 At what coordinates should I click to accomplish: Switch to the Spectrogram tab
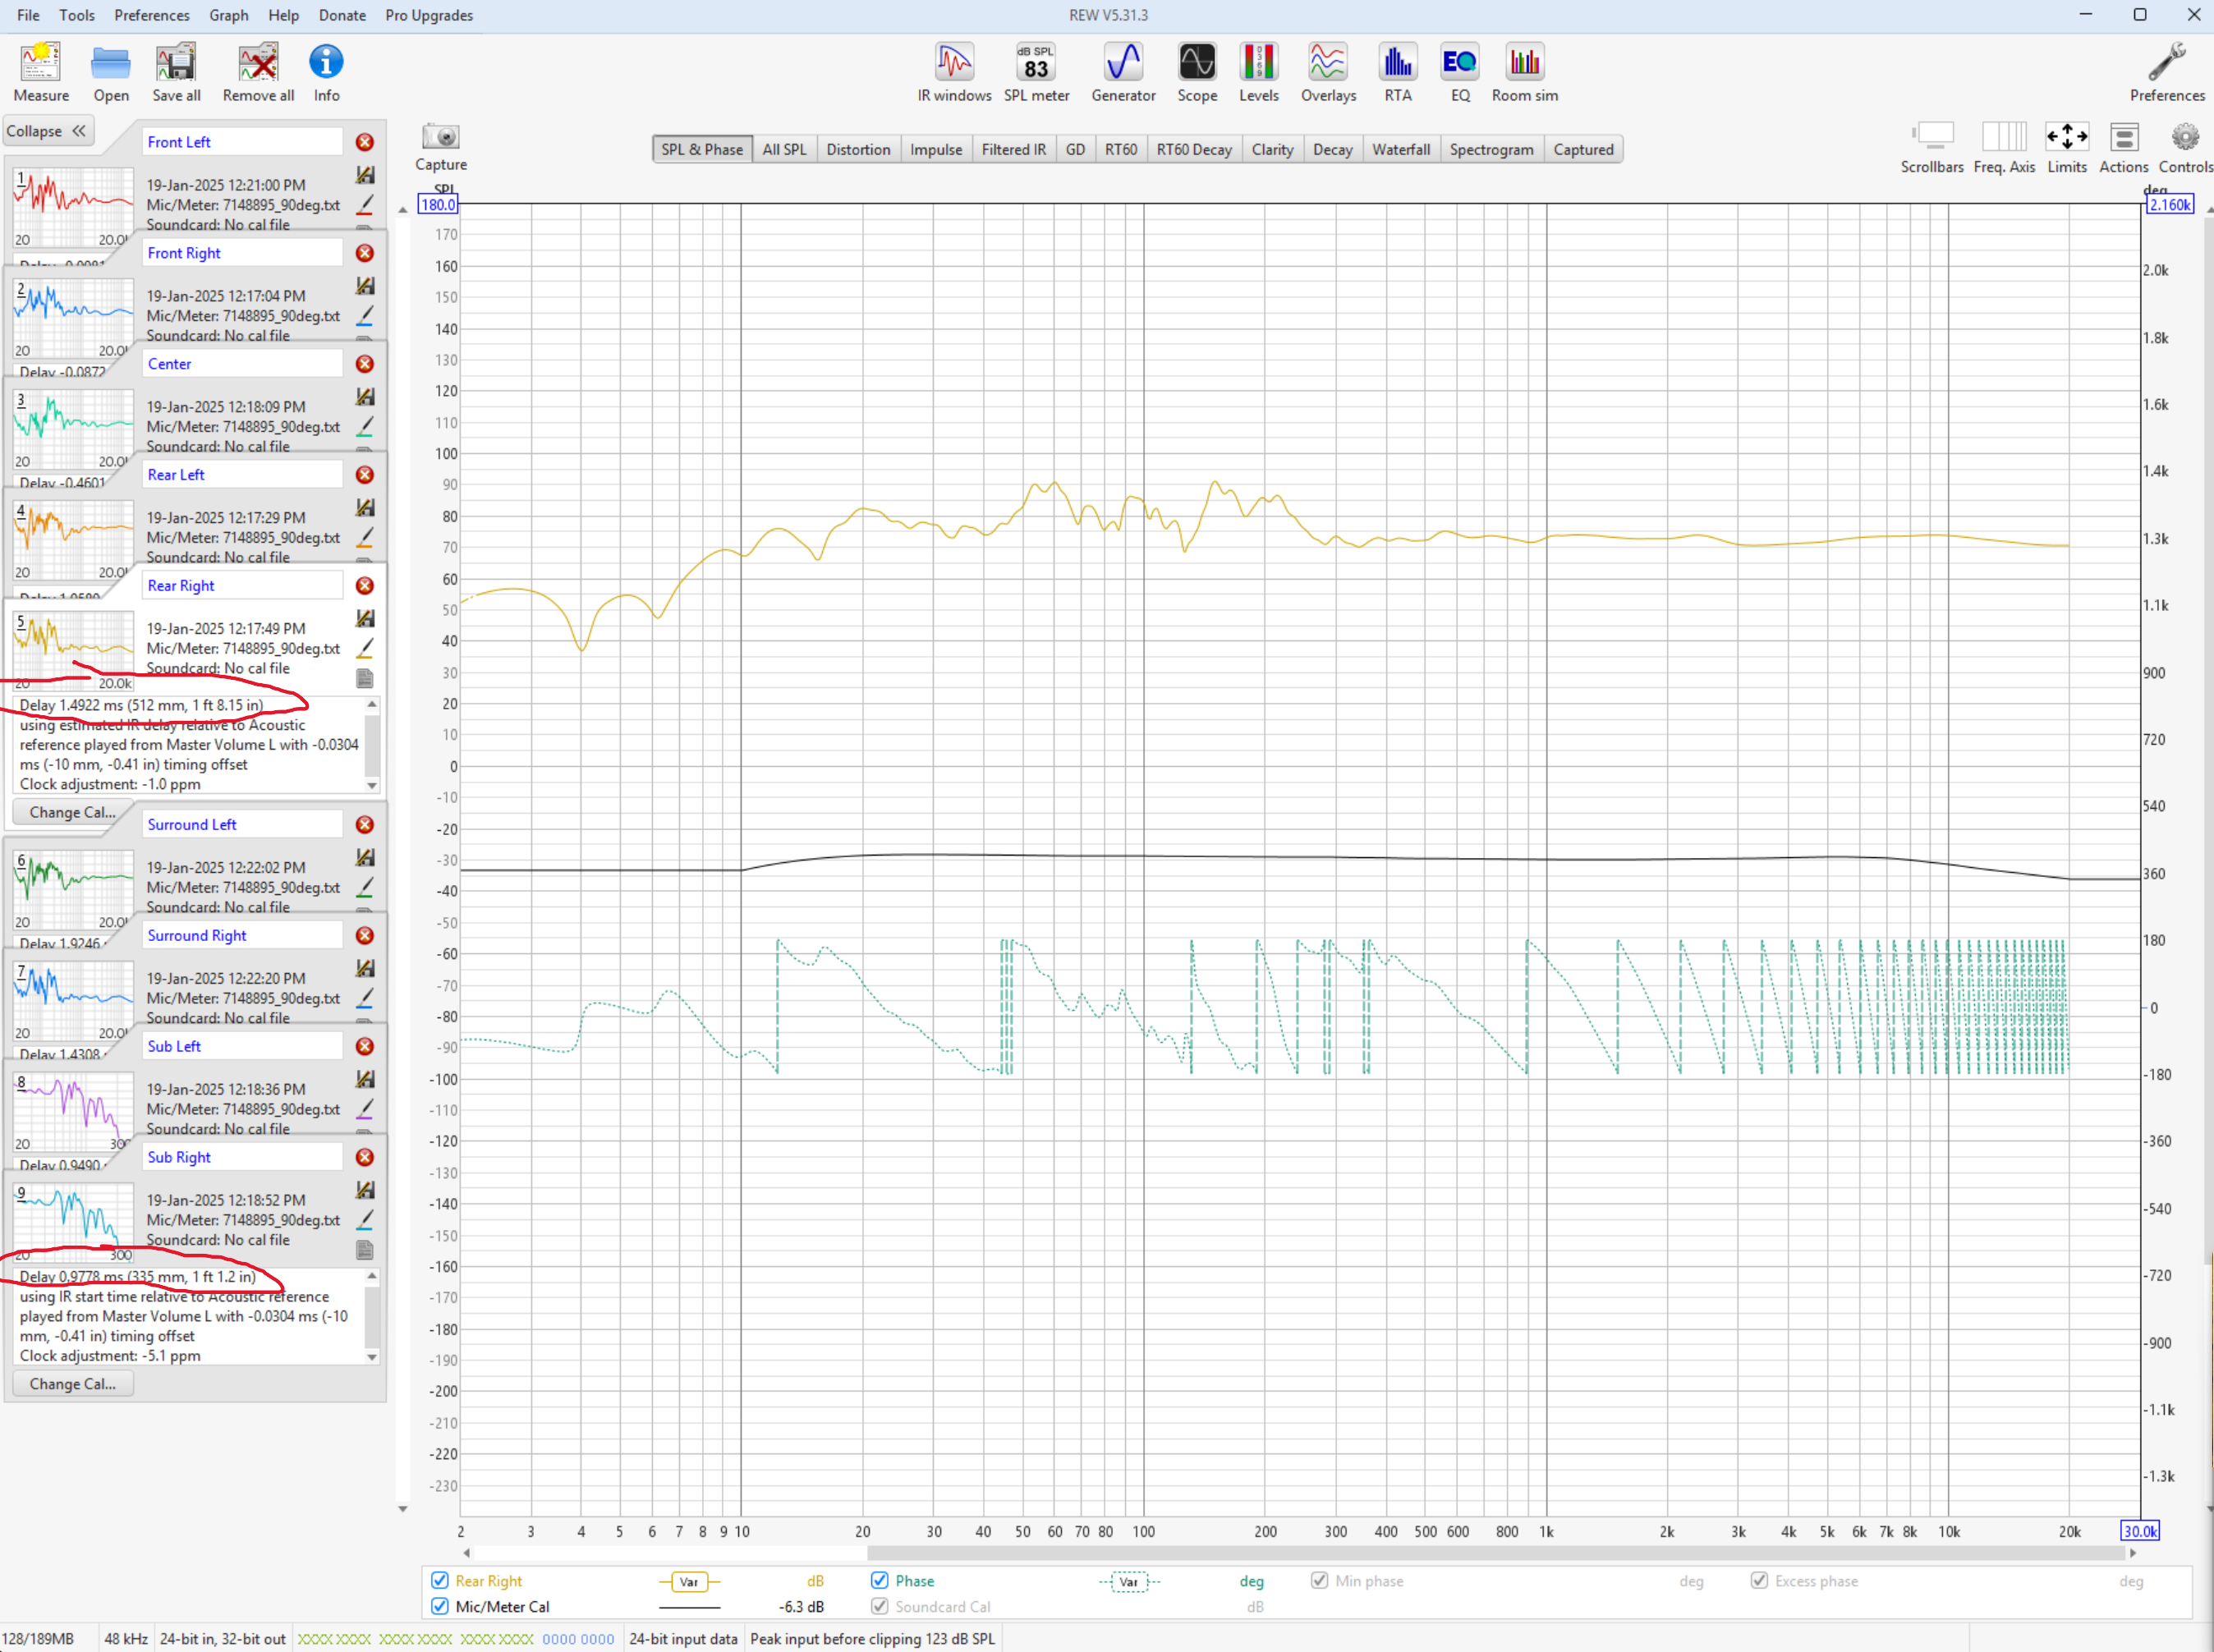1491,149
